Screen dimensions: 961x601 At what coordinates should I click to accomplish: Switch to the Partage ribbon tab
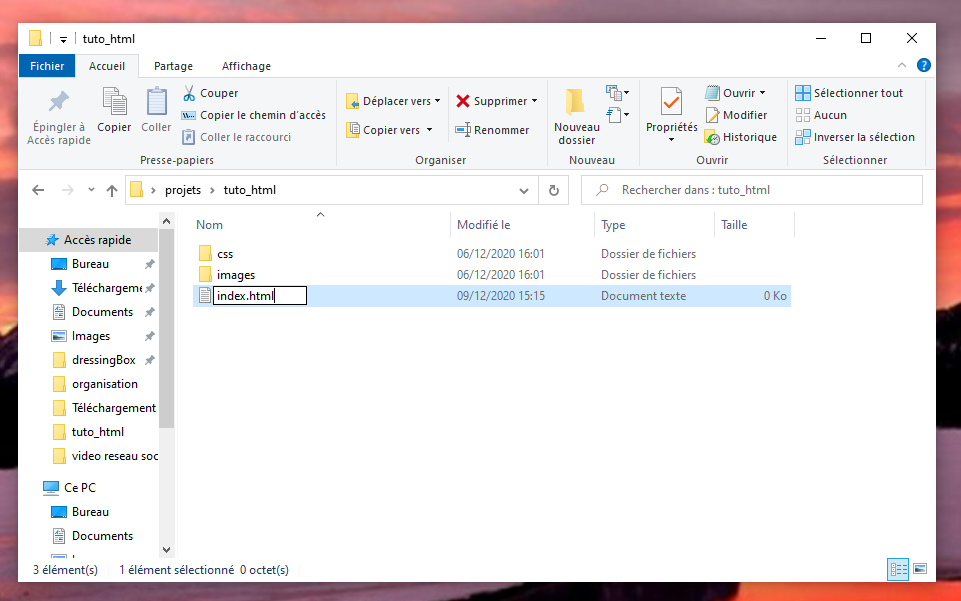click(173, 66)
